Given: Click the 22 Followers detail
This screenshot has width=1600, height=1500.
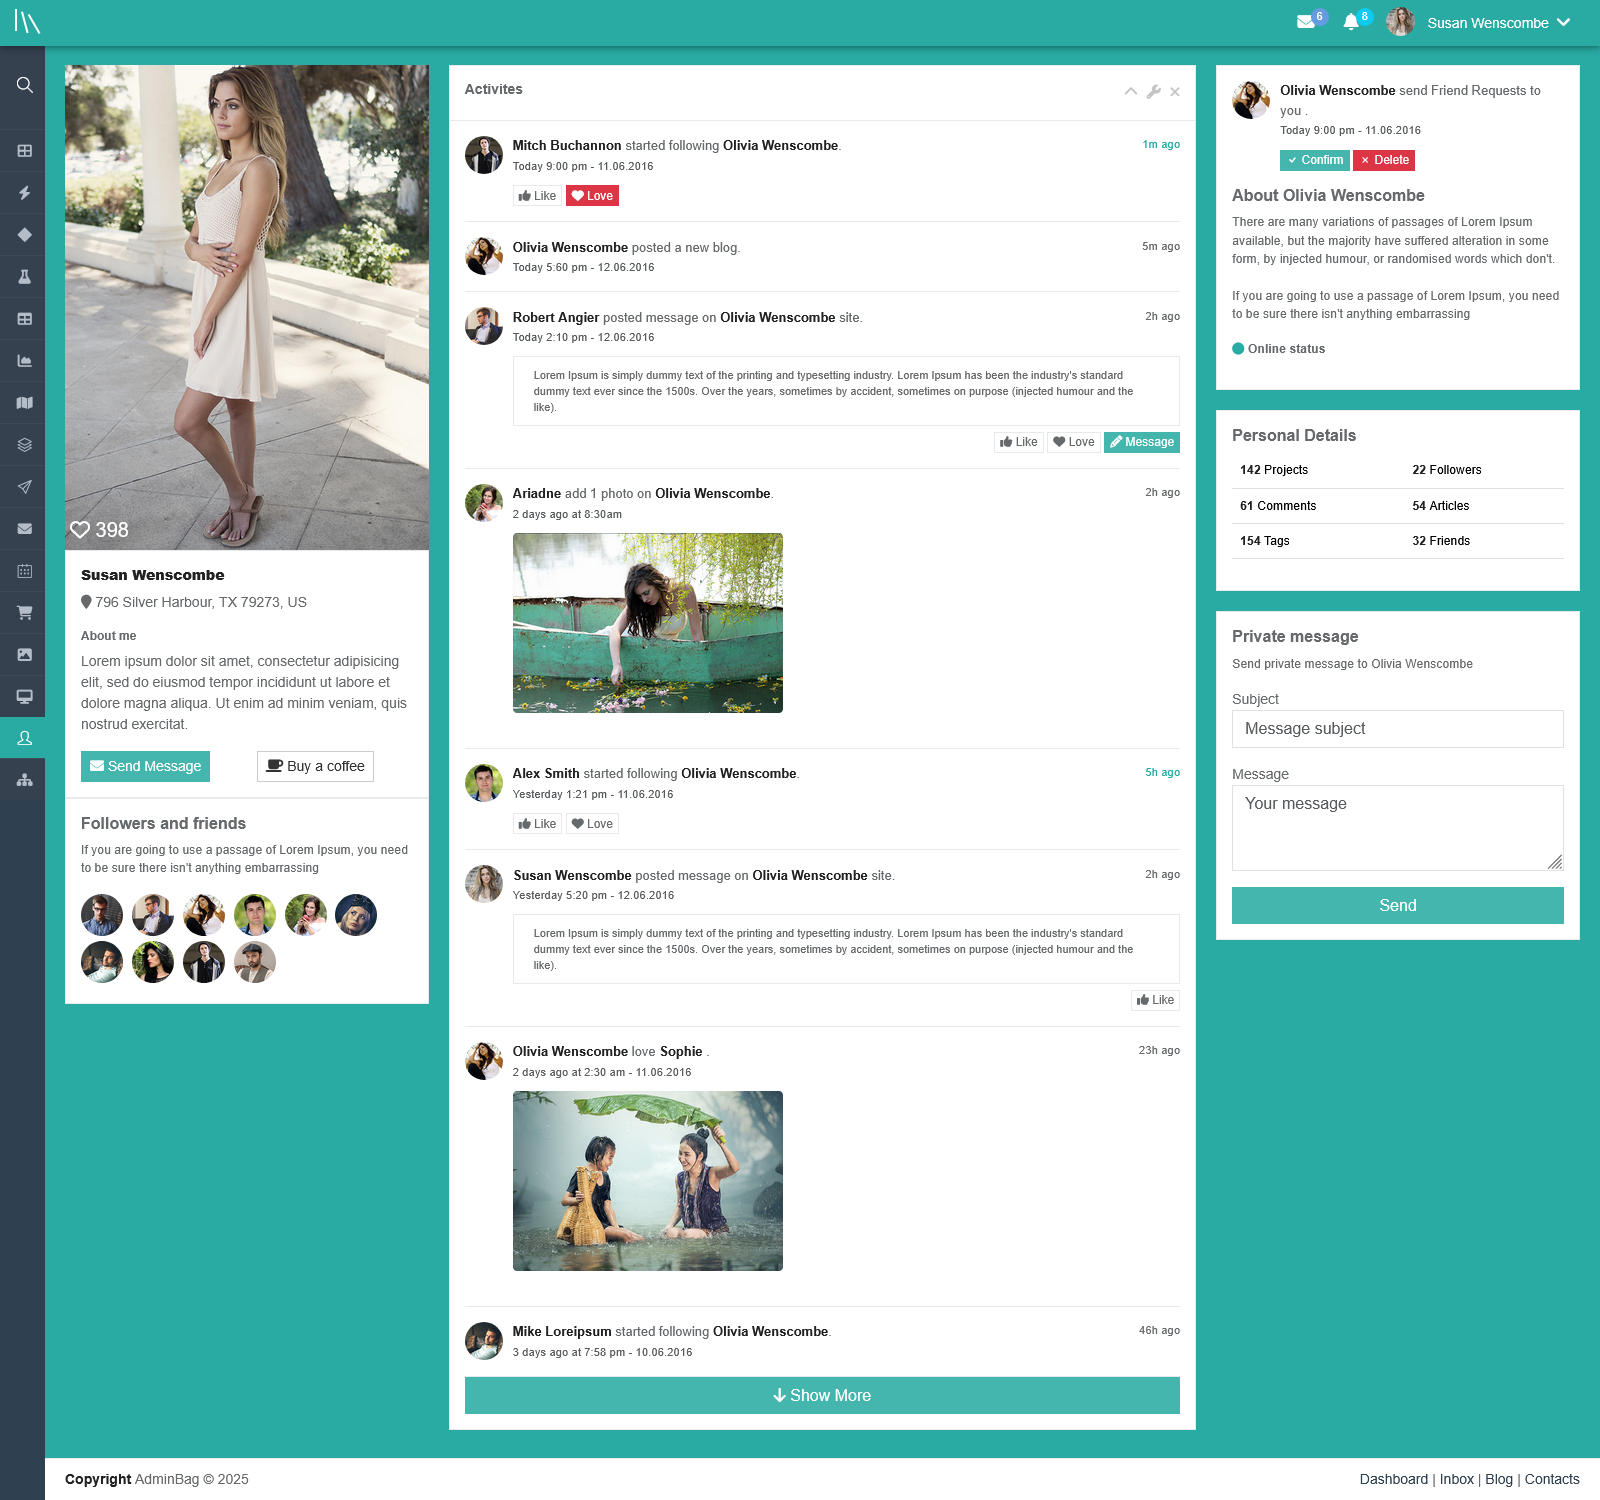Looking at the screenshot, I should pyautogui.click(x=1447, y=470).
